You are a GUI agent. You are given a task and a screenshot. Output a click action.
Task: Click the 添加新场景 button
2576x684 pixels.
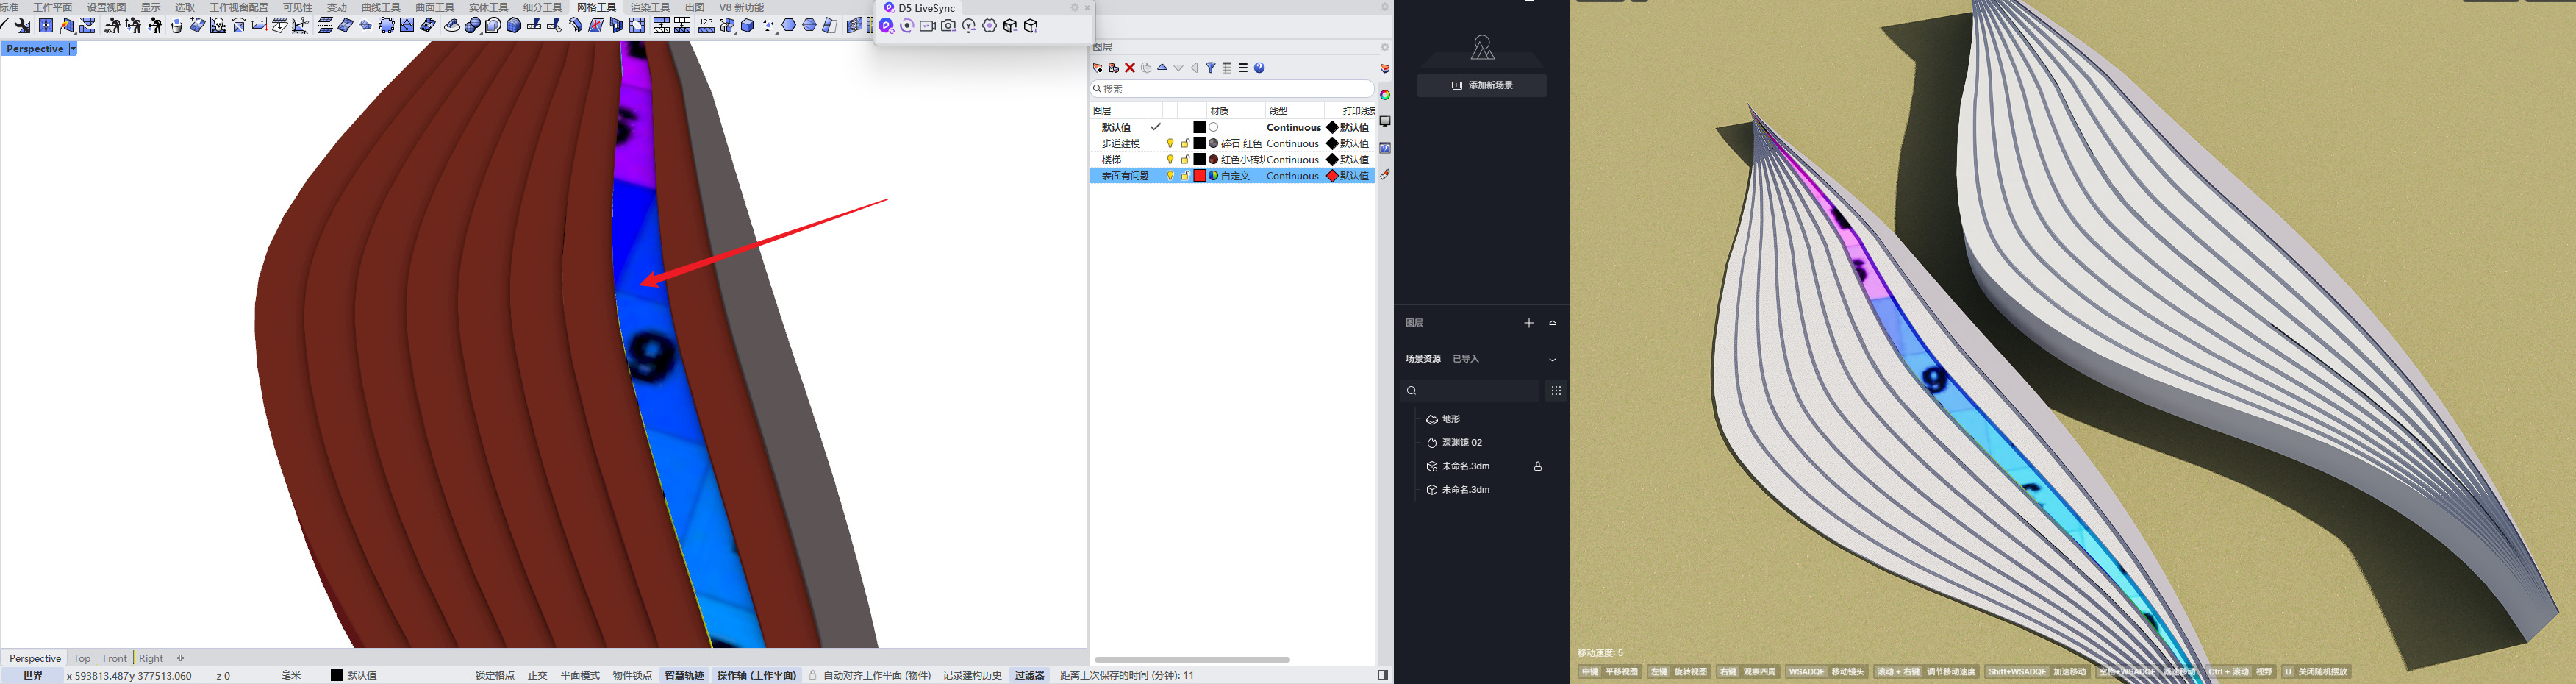click(x=1481, y=86)
